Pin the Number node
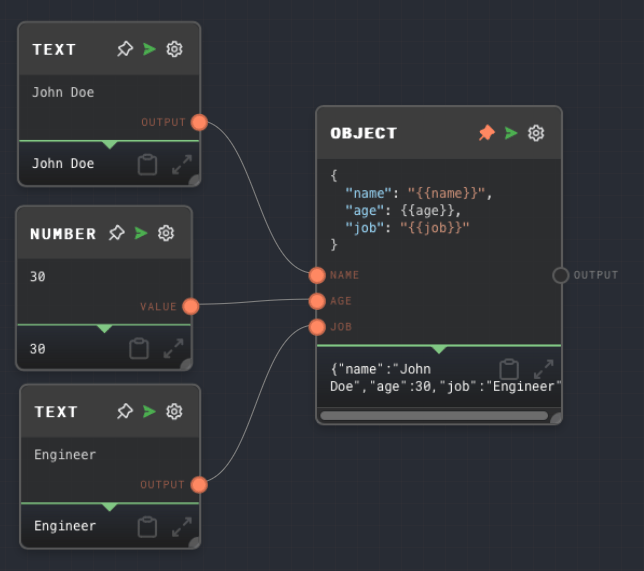The width and height of the screenshot is (644, 571). pyautogui.click(x=117, y=233)
